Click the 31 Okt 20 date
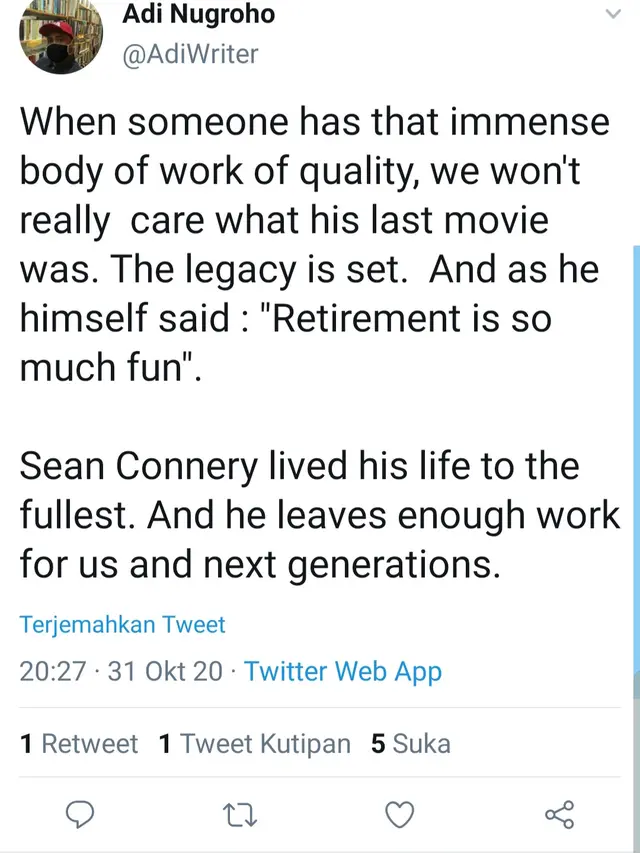The image size is (640, 853). point(165,671)
